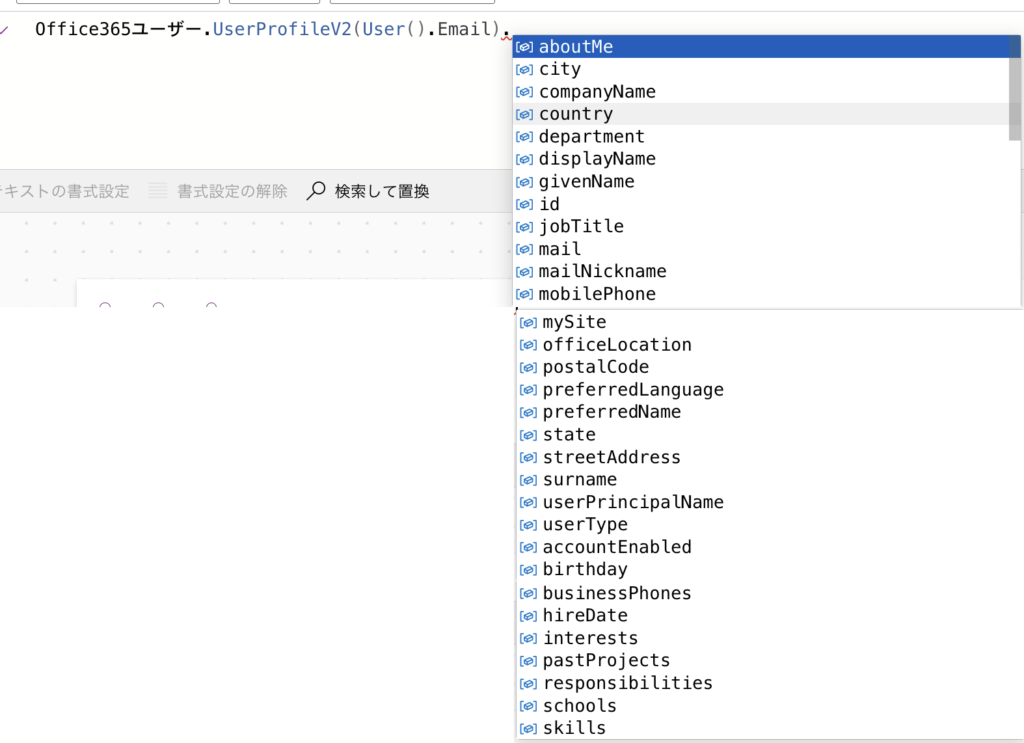Choose the country suggestion
The height and width of the screenshot is (743, 1024).
(576, 114)
